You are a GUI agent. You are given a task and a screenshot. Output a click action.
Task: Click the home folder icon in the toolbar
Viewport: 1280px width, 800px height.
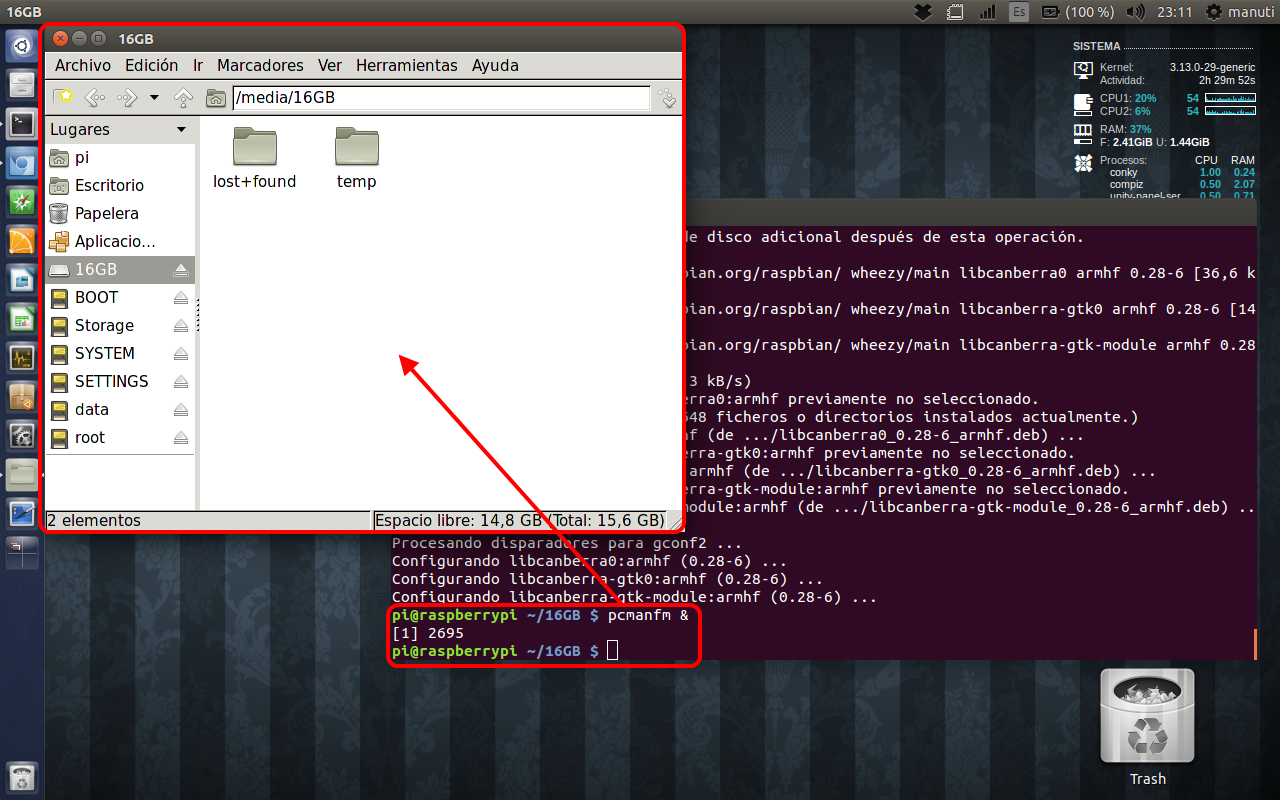click(x=215, y=97)
